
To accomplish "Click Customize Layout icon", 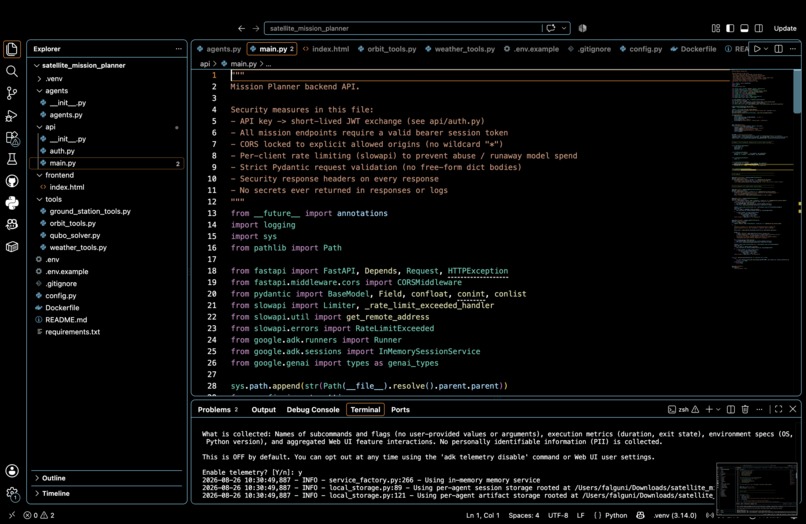I will pyautogui.click(x=716, y=28).
